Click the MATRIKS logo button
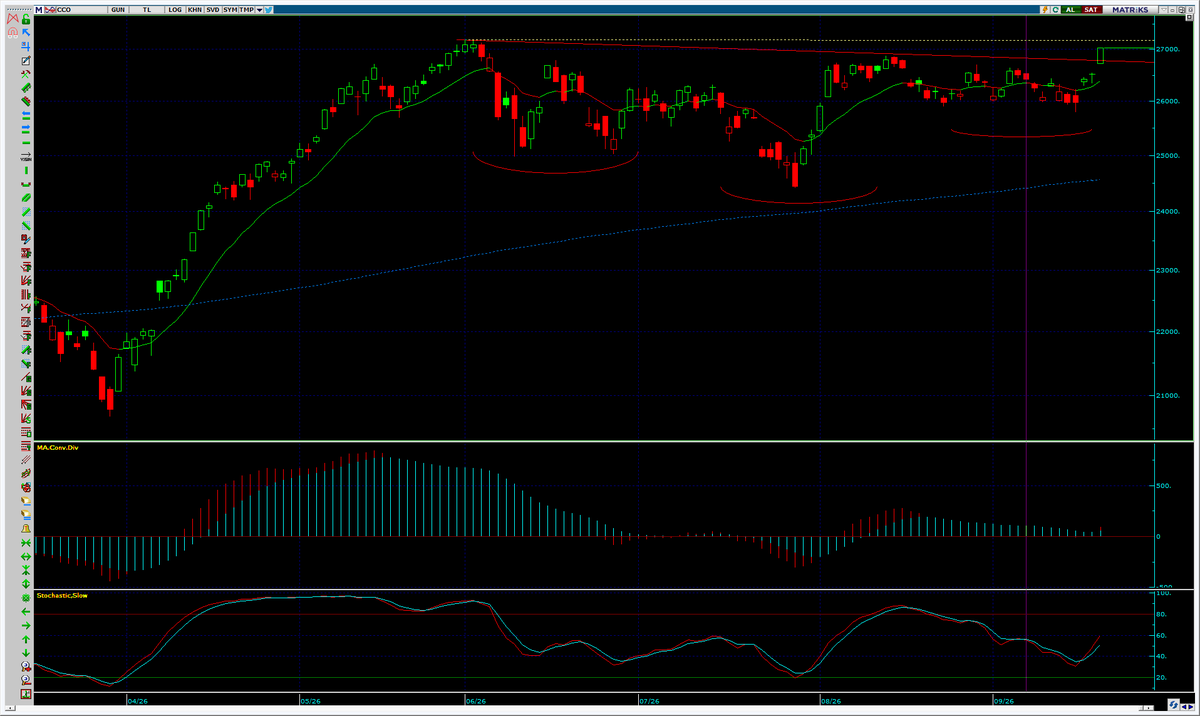The image size is (1200, 716). click(1130, 9)
